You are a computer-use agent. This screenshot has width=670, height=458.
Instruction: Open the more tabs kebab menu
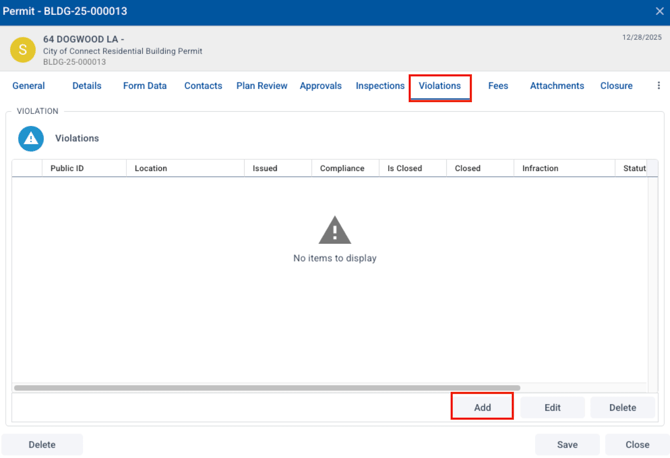(658, 86)
